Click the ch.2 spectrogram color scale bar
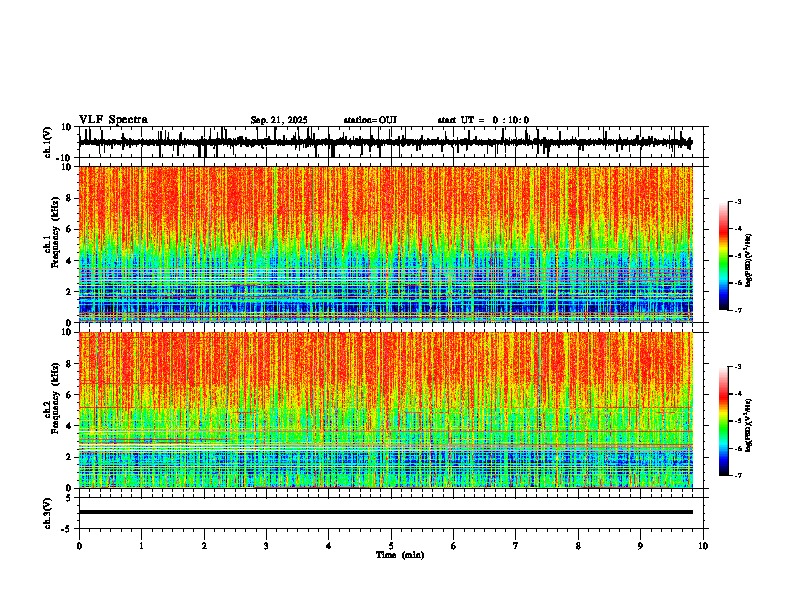Viewport: 792px width, 612px height. [724, 421]
